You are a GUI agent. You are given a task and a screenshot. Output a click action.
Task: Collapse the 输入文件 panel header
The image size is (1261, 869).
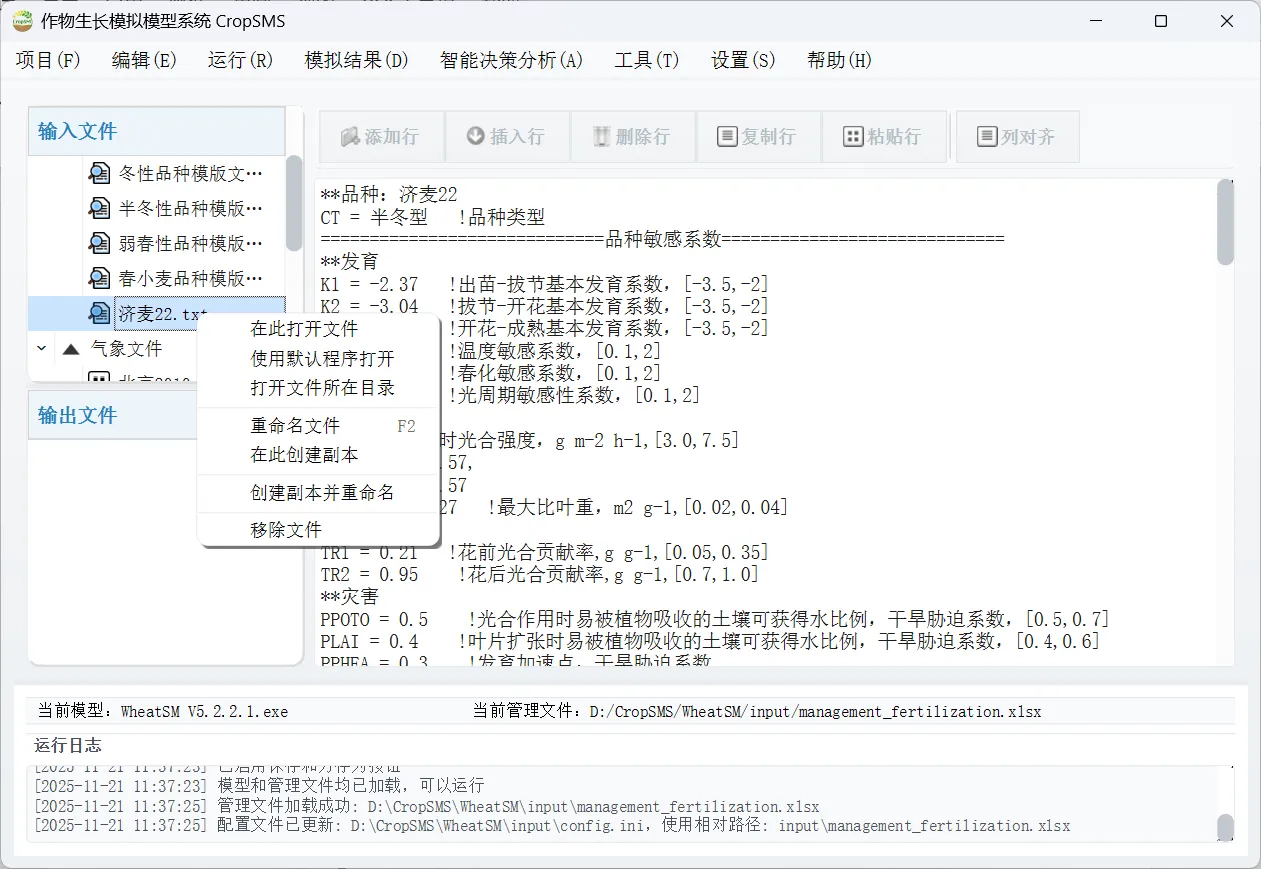pyautogui.click(x=77, y=131)
